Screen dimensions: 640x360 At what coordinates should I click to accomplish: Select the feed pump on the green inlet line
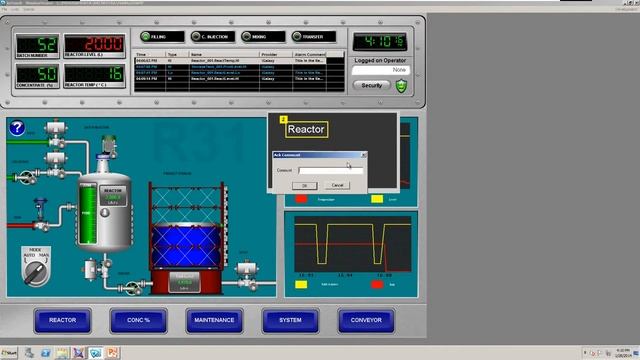click(26, 178)
